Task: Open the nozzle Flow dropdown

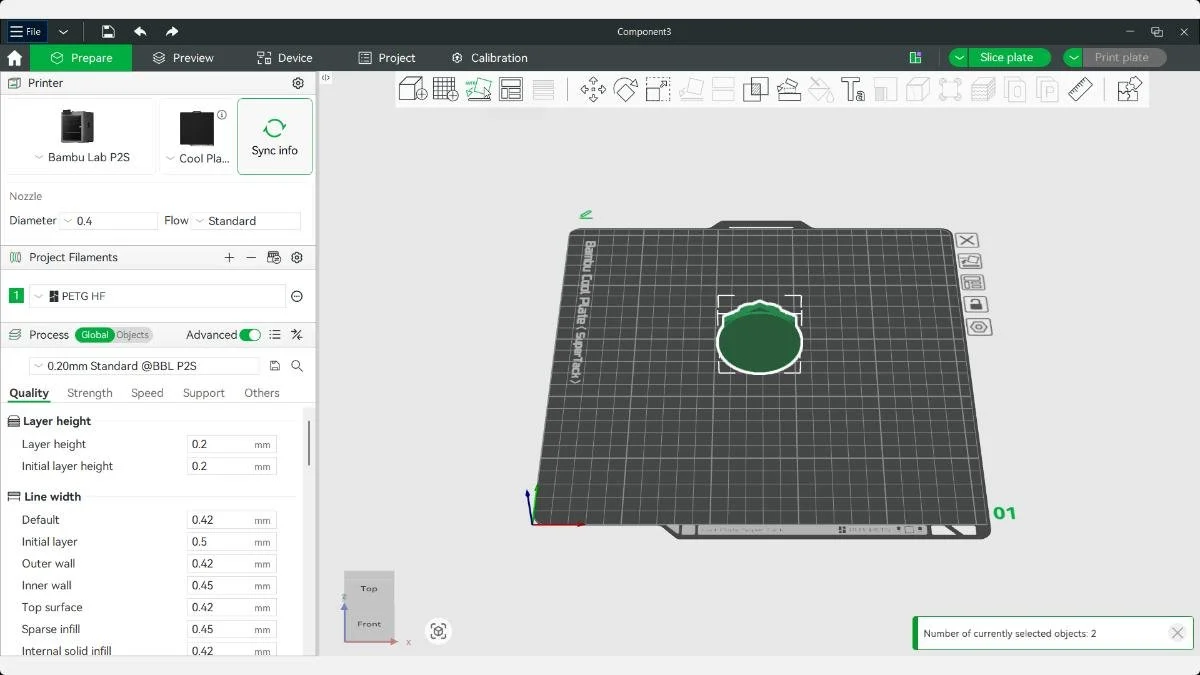Action: (x=246, y=221)
